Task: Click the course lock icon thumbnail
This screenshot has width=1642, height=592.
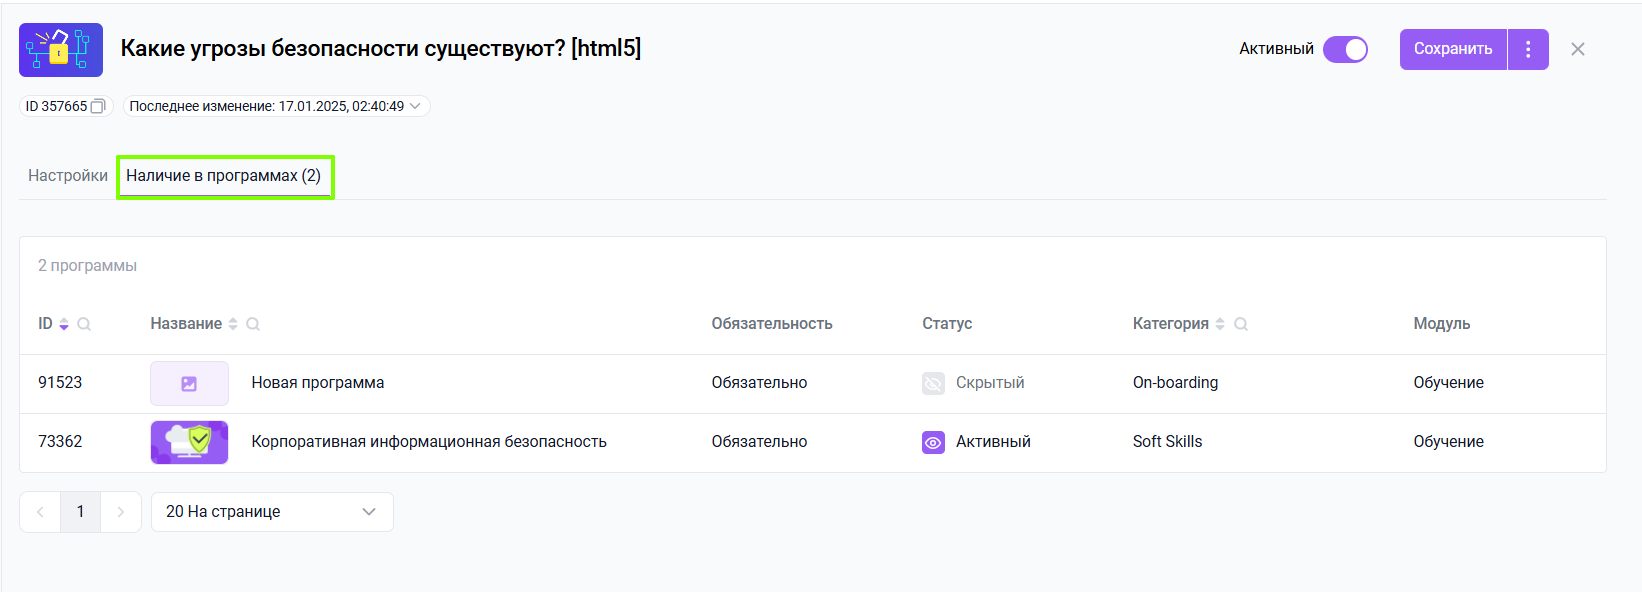Action: (x=61, y=49)
